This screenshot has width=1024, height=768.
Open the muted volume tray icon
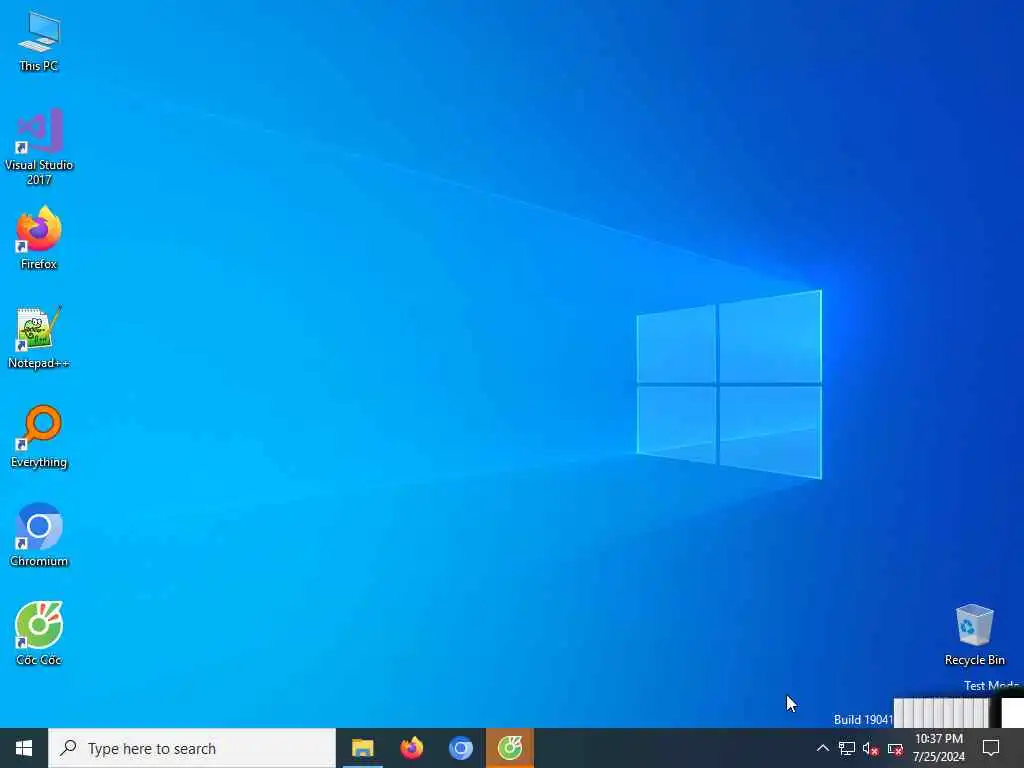(x=871, y=748)
